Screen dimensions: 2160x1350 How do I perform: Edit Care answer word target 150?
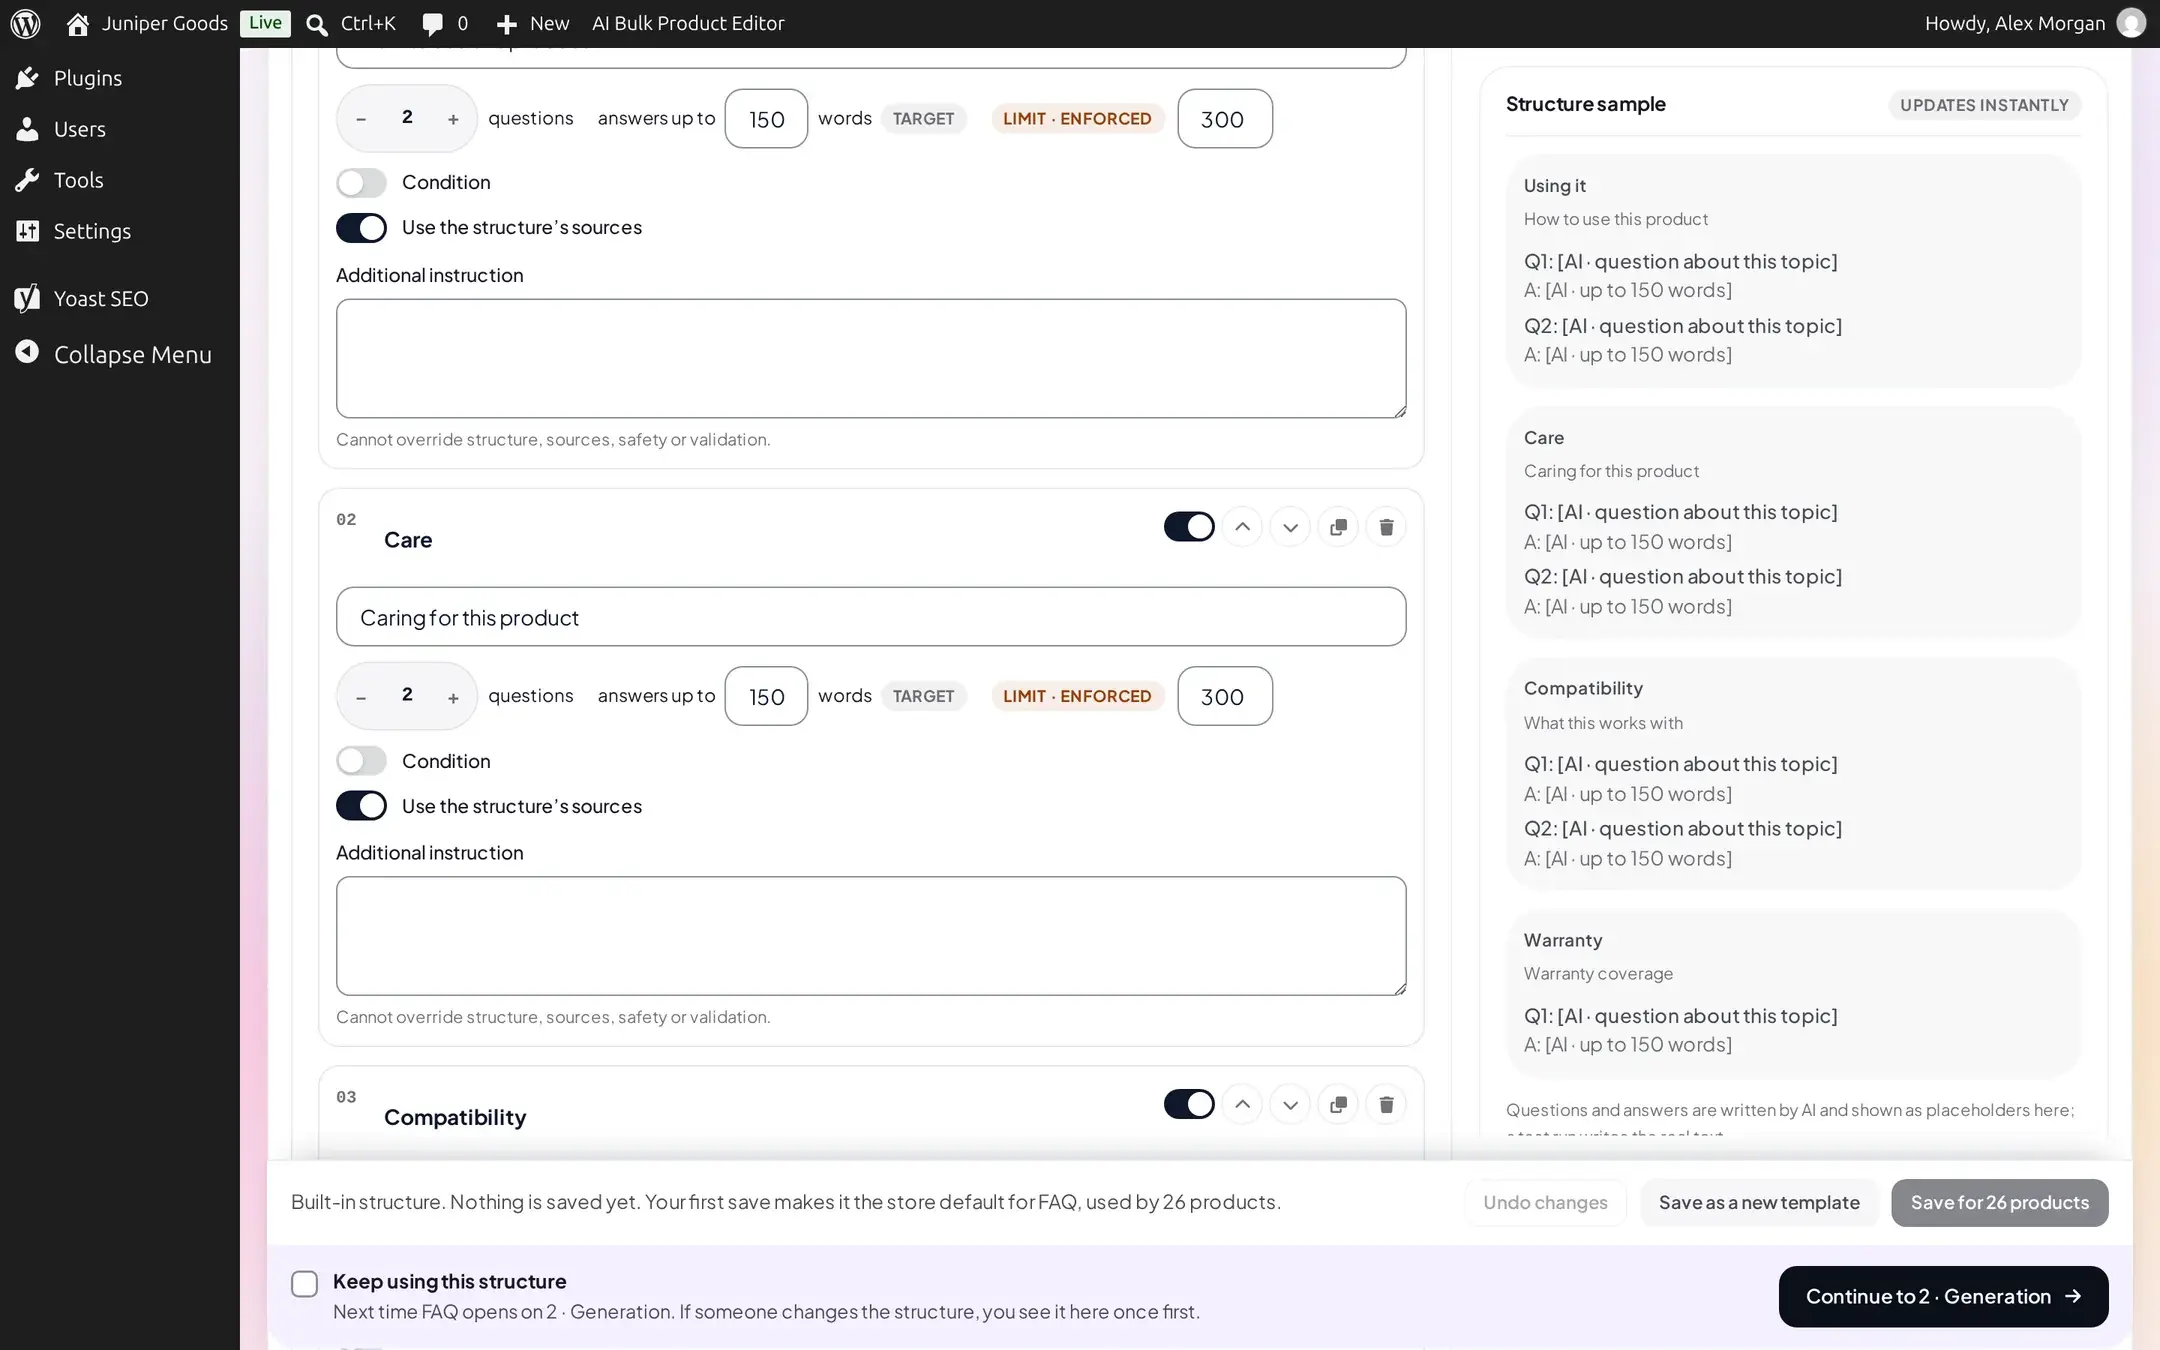click(766, 696)
